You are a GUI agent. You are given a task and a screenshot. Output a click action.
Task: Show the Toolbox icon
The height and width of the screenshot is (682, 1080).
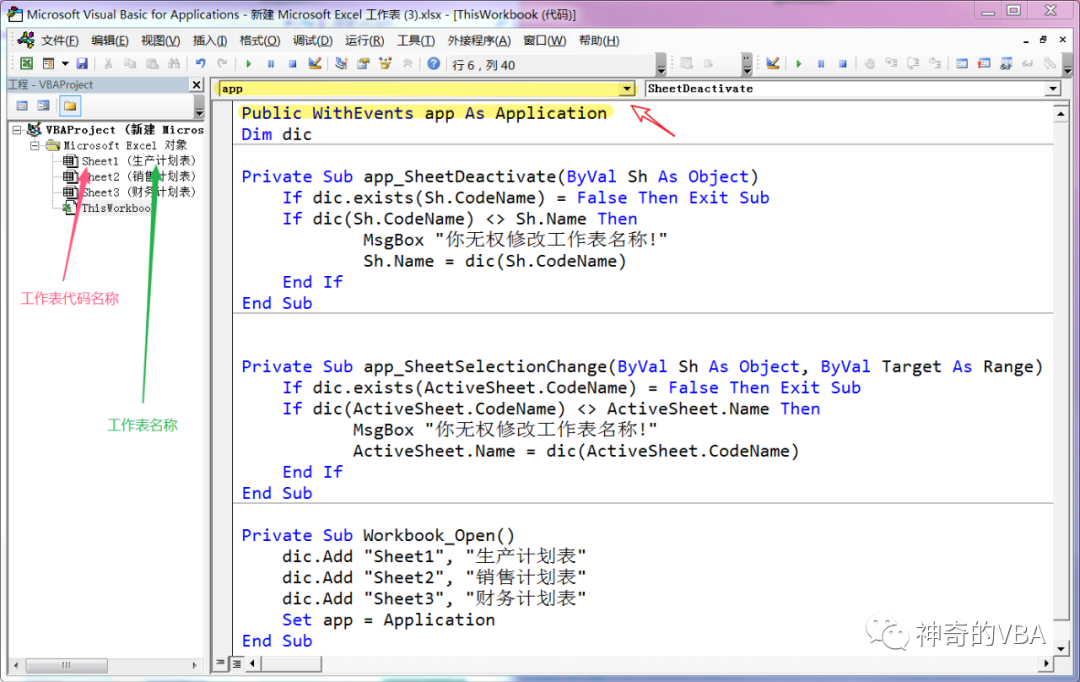(x=407, y=64)
